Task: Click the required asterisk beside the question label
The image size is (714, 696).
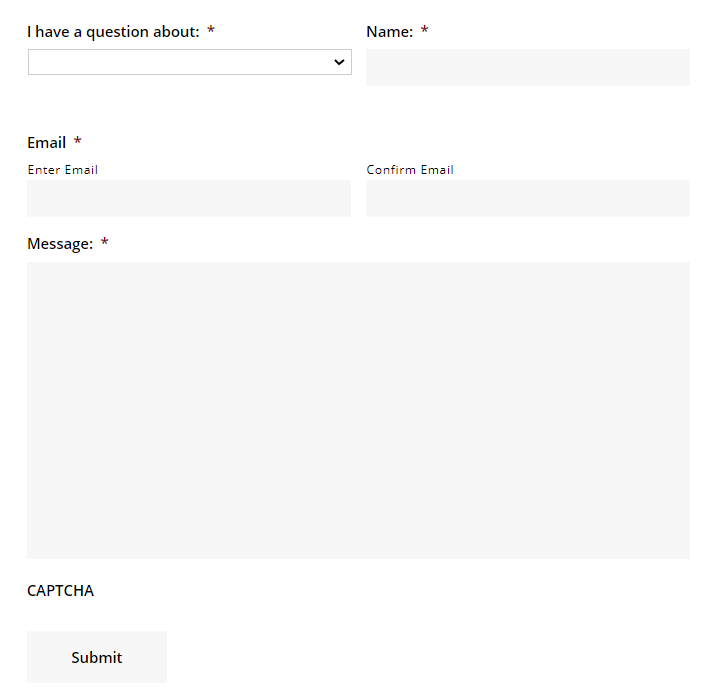Action: (211, 32)
